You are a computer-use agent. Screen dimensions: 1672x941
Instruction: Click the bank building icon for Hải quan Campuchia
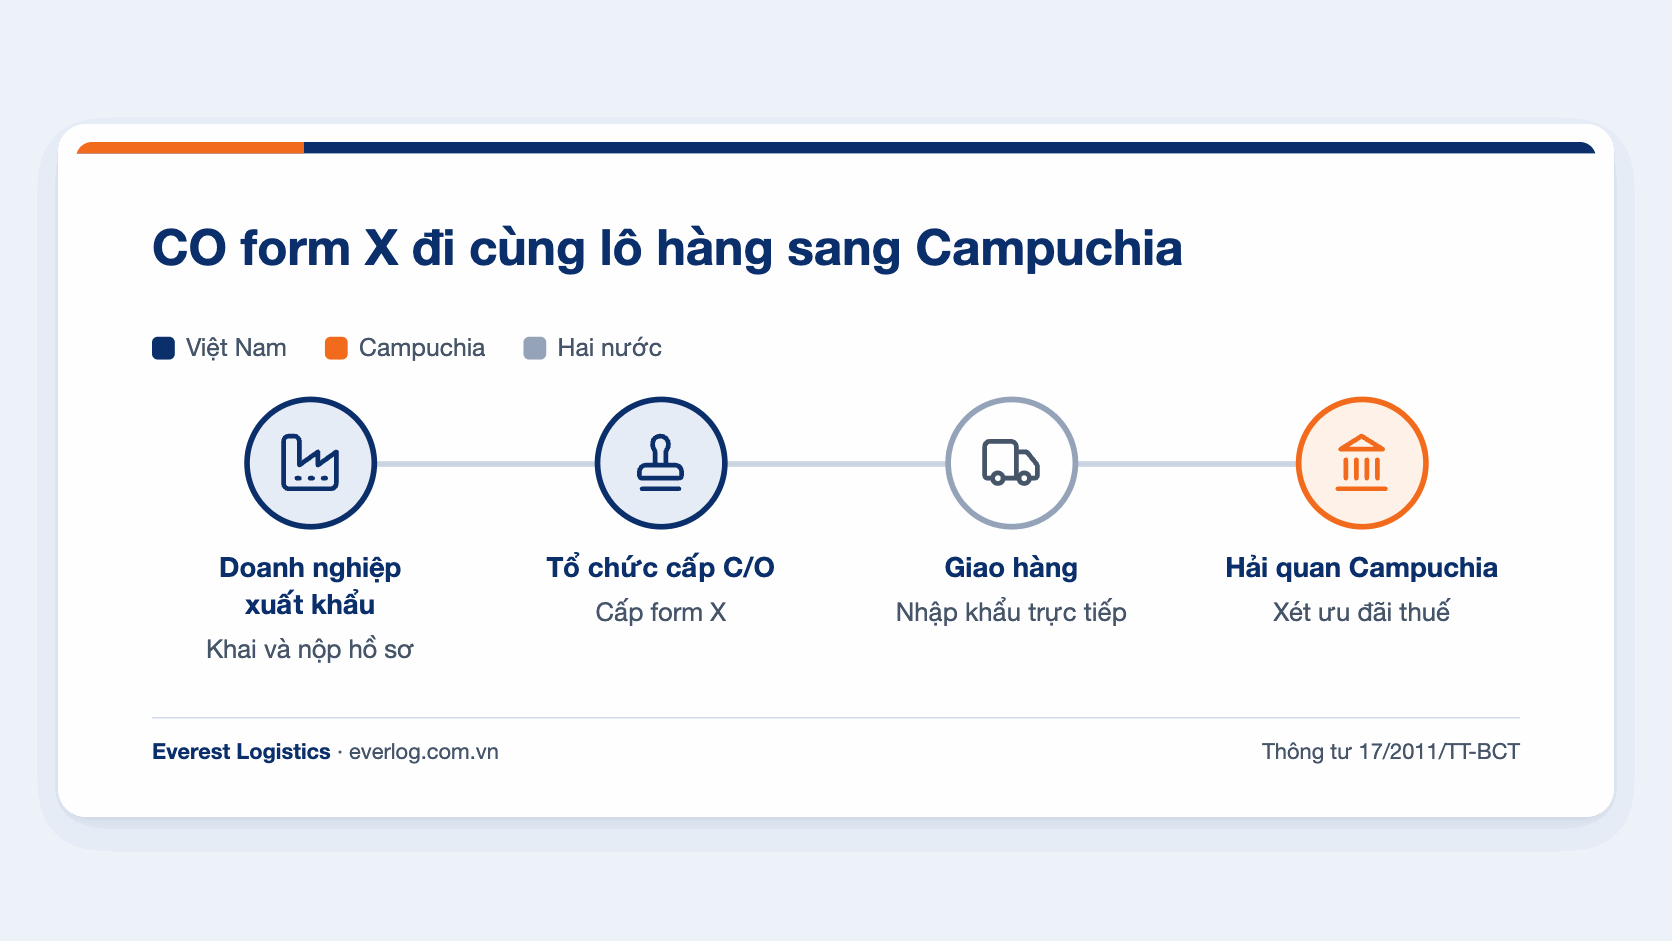[1362, 463]
